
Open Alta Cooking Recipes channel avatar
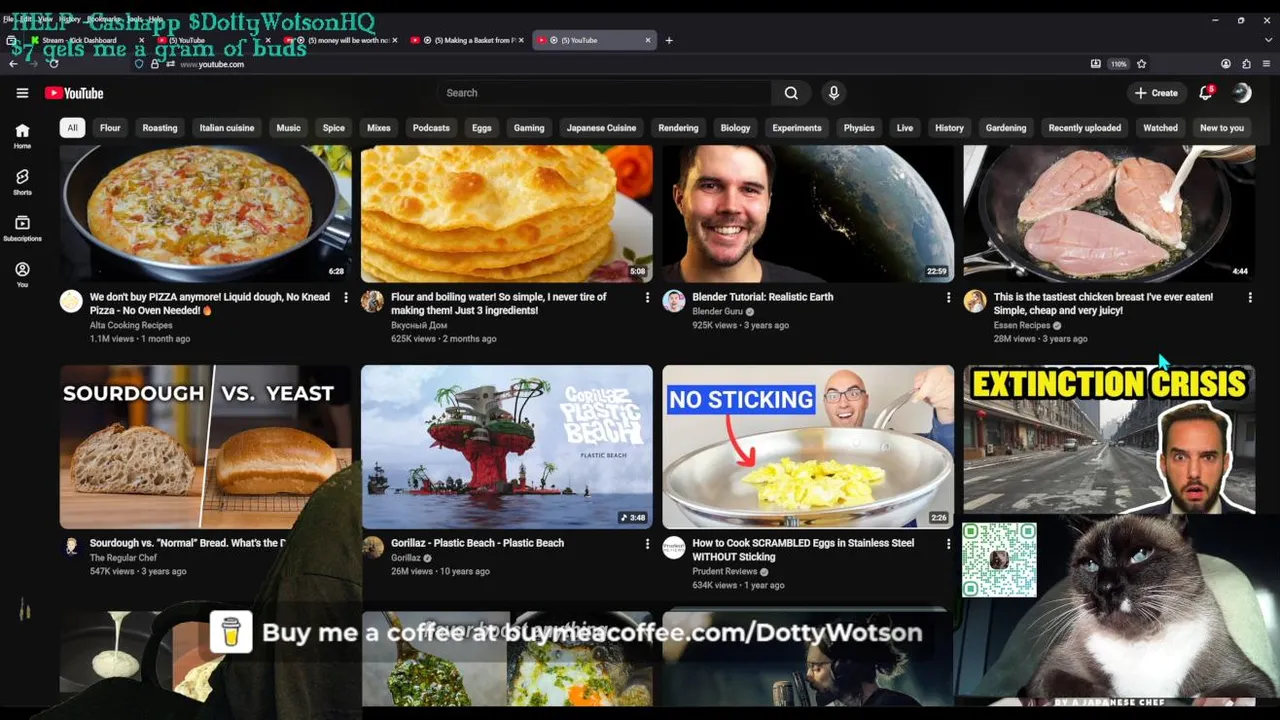pyautogui.click(x=71, y=301)
